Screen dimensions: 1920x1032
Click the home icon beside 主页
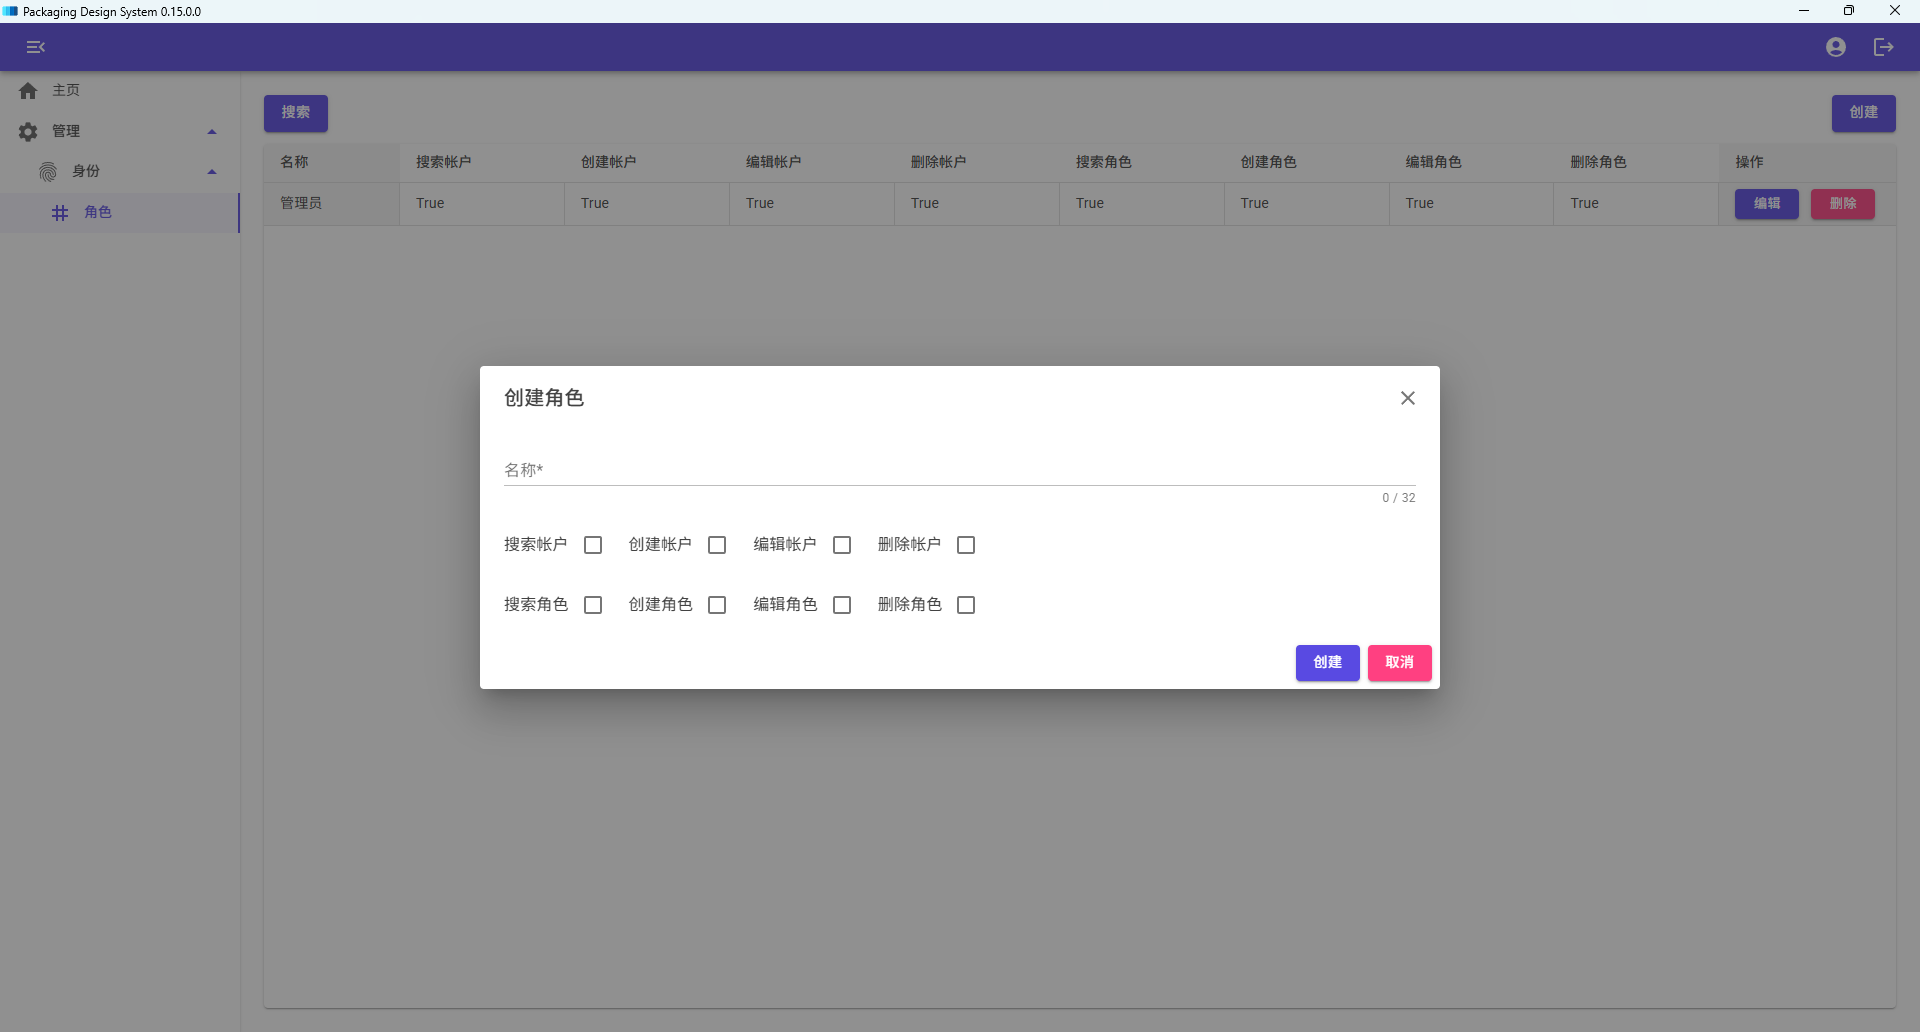pyautogui.click(x=28, y=91)
